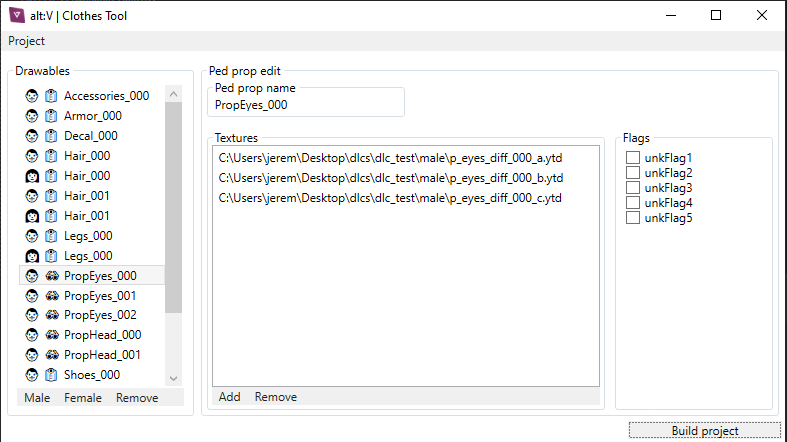Click the male face icon beside Decal_000
The image size is (787, 442).
tap(32, 136)
